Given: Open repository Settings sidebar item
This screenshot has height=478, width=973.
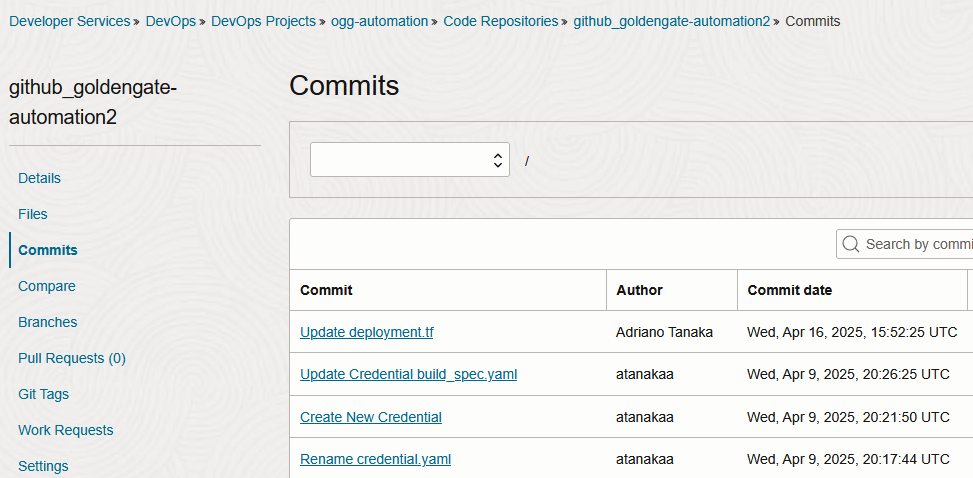Looking at the screenshot, I should click(43, 466).
